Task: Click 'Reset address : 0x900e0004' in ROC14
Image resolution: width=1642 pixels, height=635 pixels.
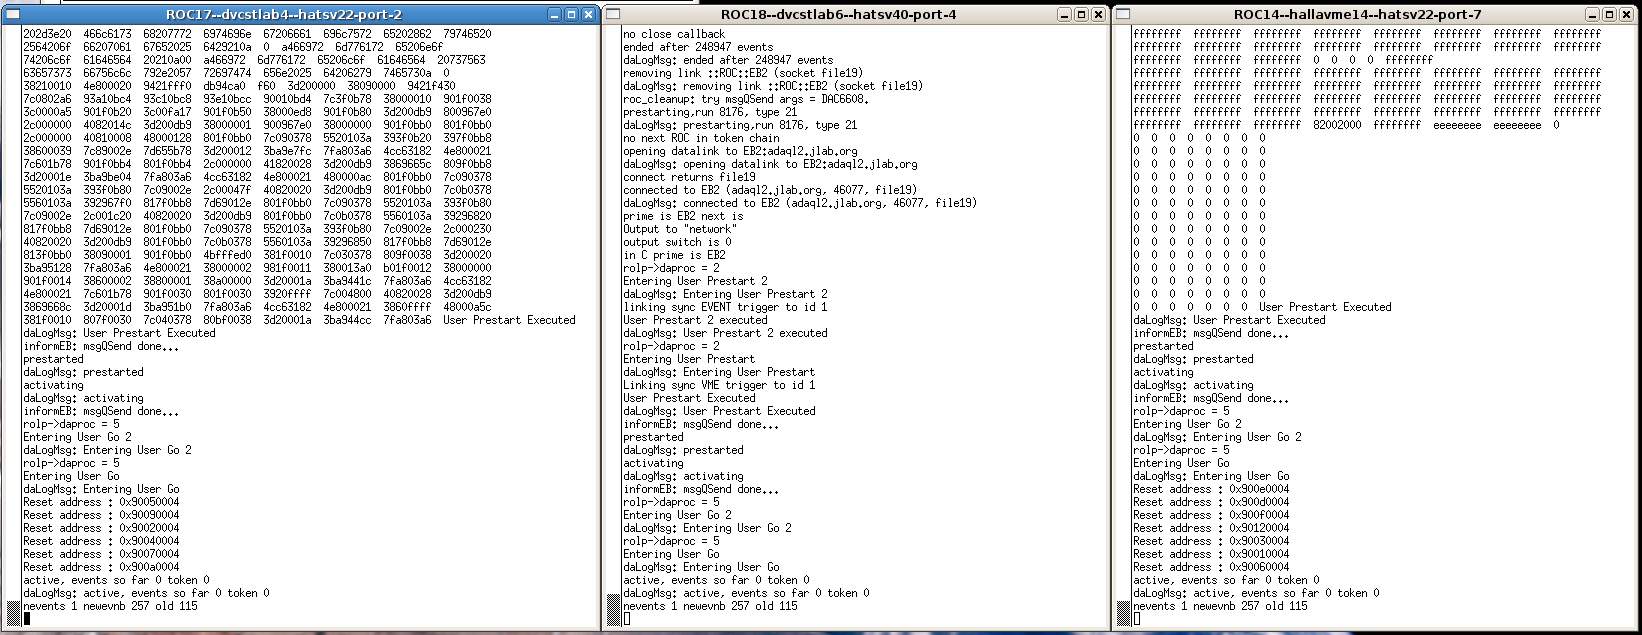Action: point(1211,489)
